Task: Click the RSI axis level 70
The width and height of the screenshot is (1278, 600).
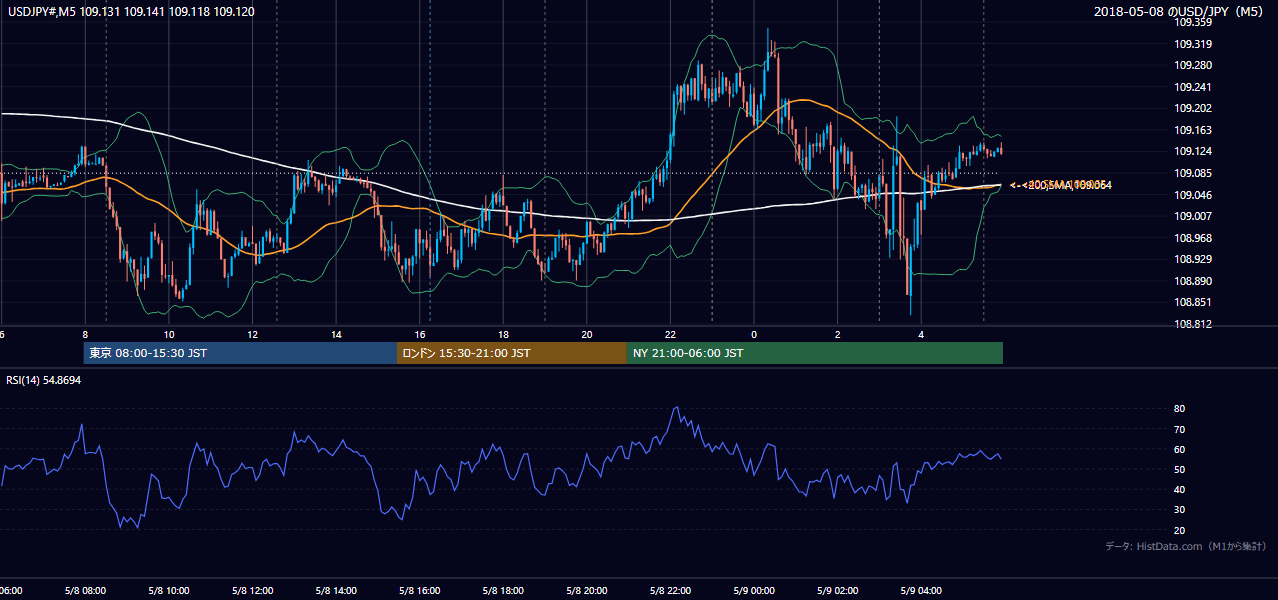Action: 1180,429
